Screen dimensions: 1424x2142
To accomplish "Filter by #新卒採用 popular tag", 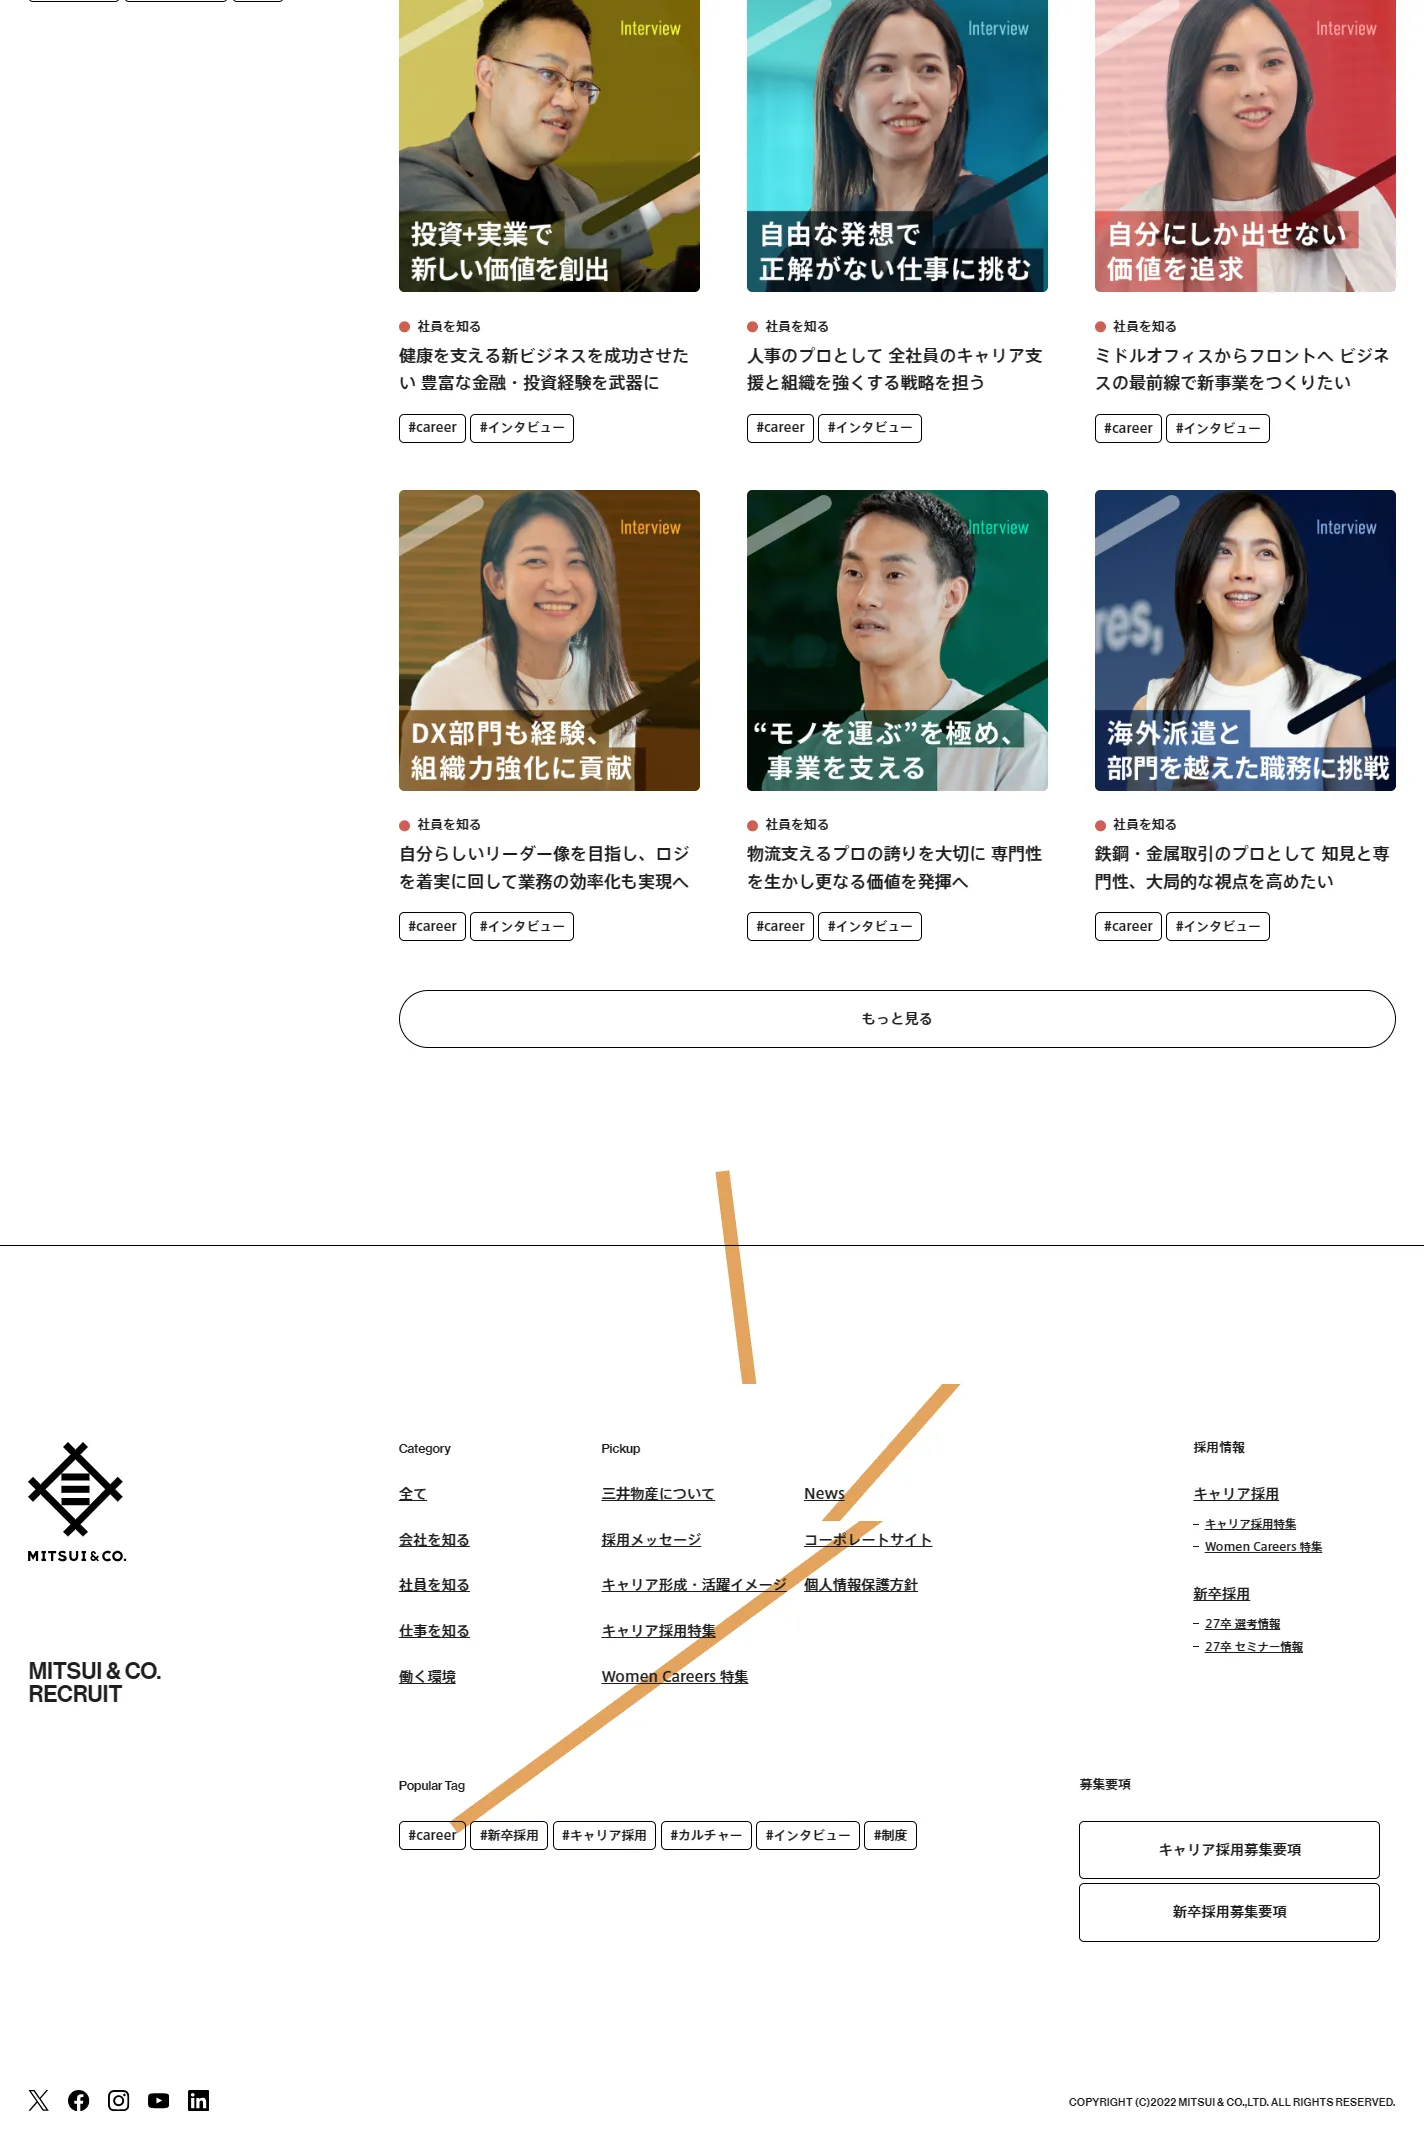I will (x=509, y=1836).
